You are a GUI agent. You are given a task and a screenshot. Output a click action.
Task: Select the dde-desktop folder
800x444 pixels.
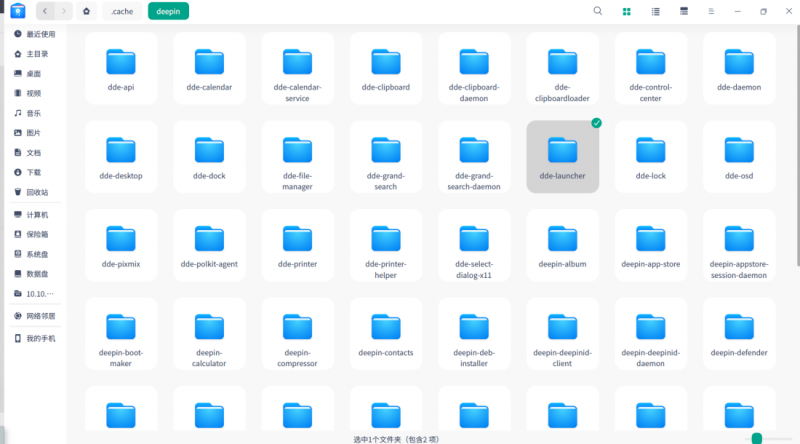pyautogui.click(x=121, y=157)
